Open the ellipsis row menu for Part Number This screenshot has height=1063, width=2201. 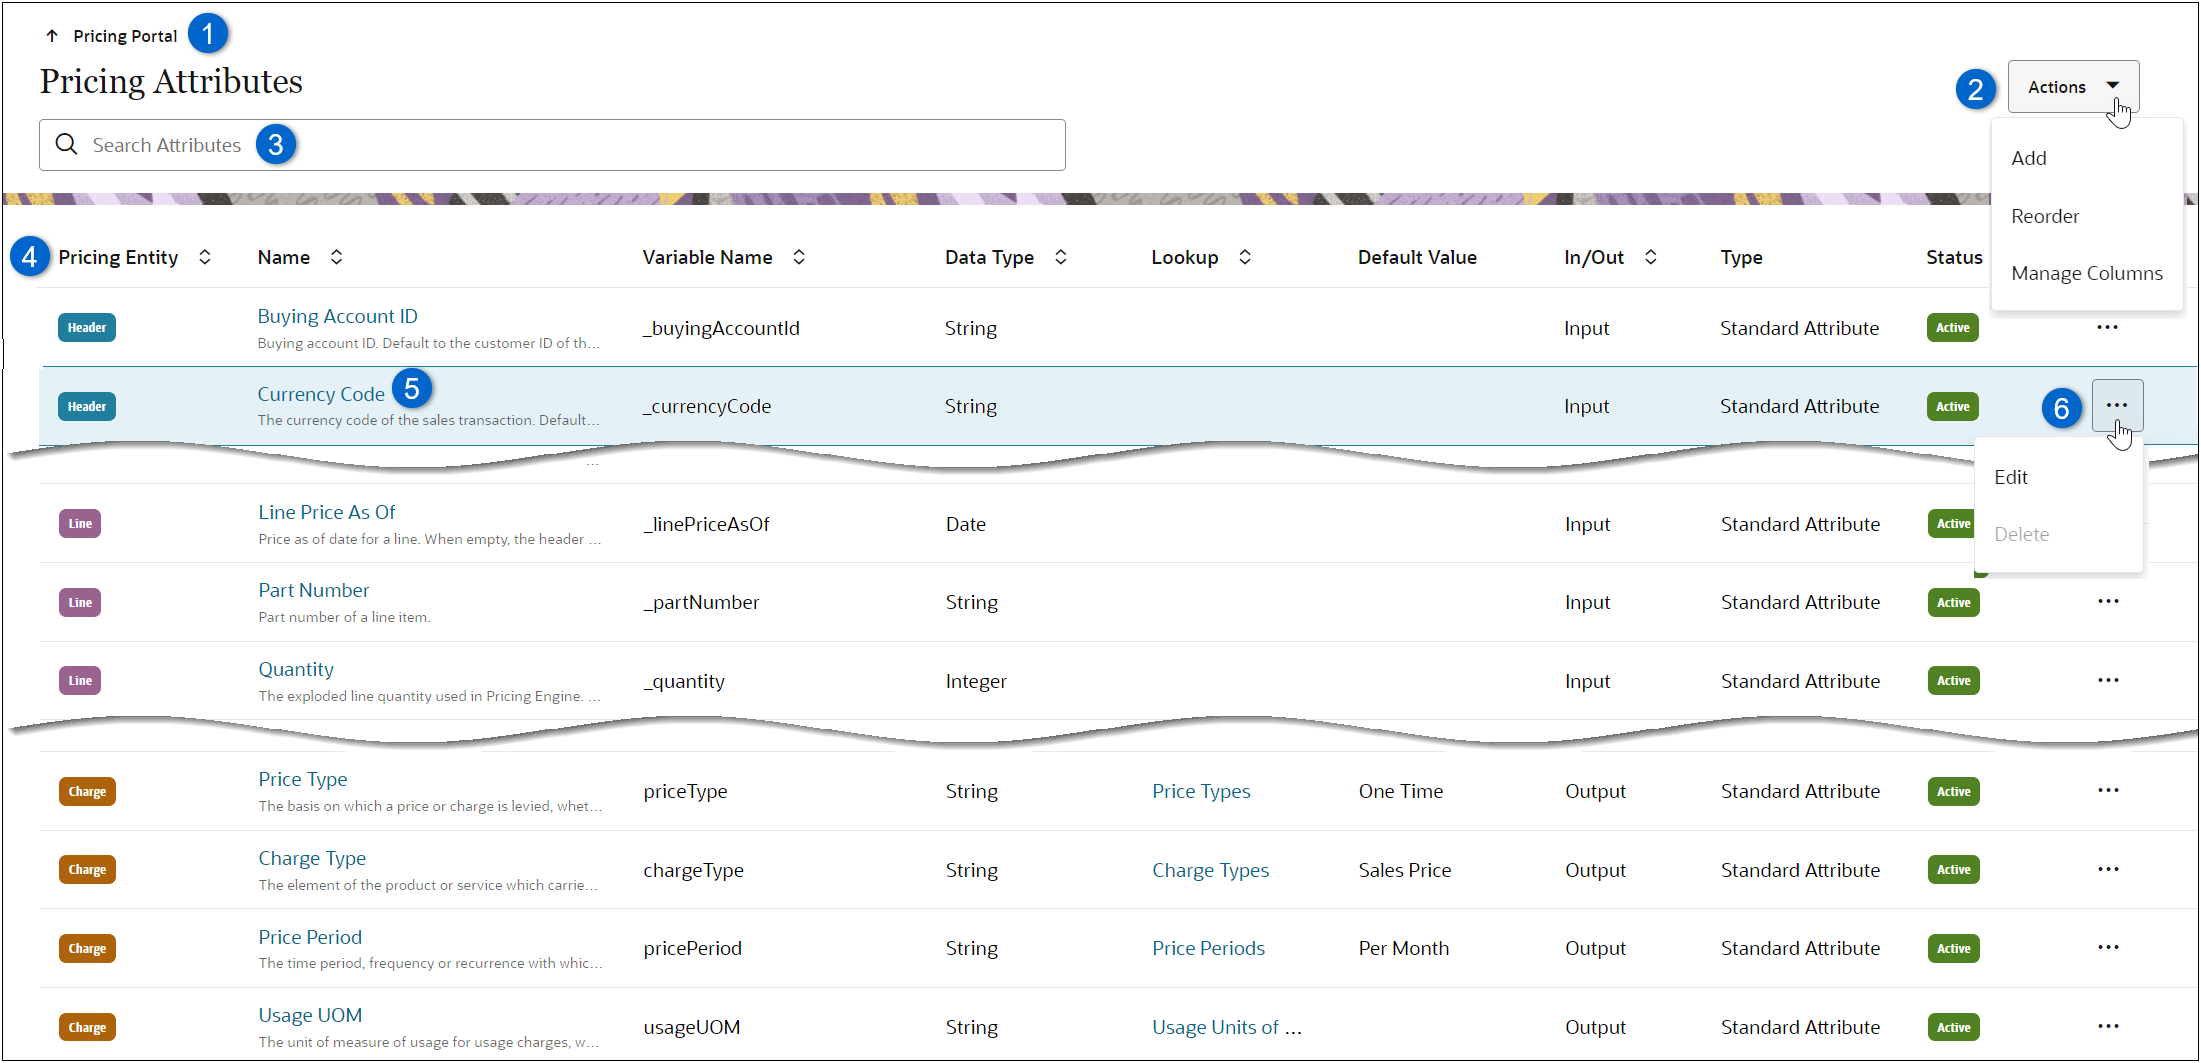pos(2108,601)
